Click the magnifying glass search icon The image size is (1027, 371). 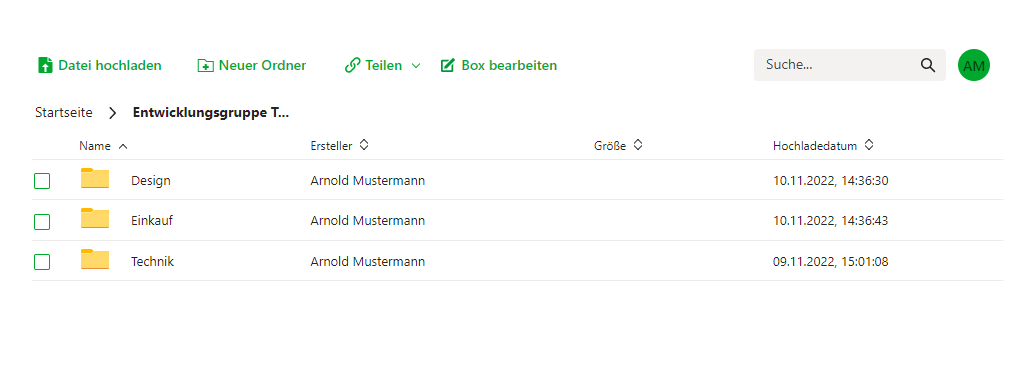click(x=927, y=65)
